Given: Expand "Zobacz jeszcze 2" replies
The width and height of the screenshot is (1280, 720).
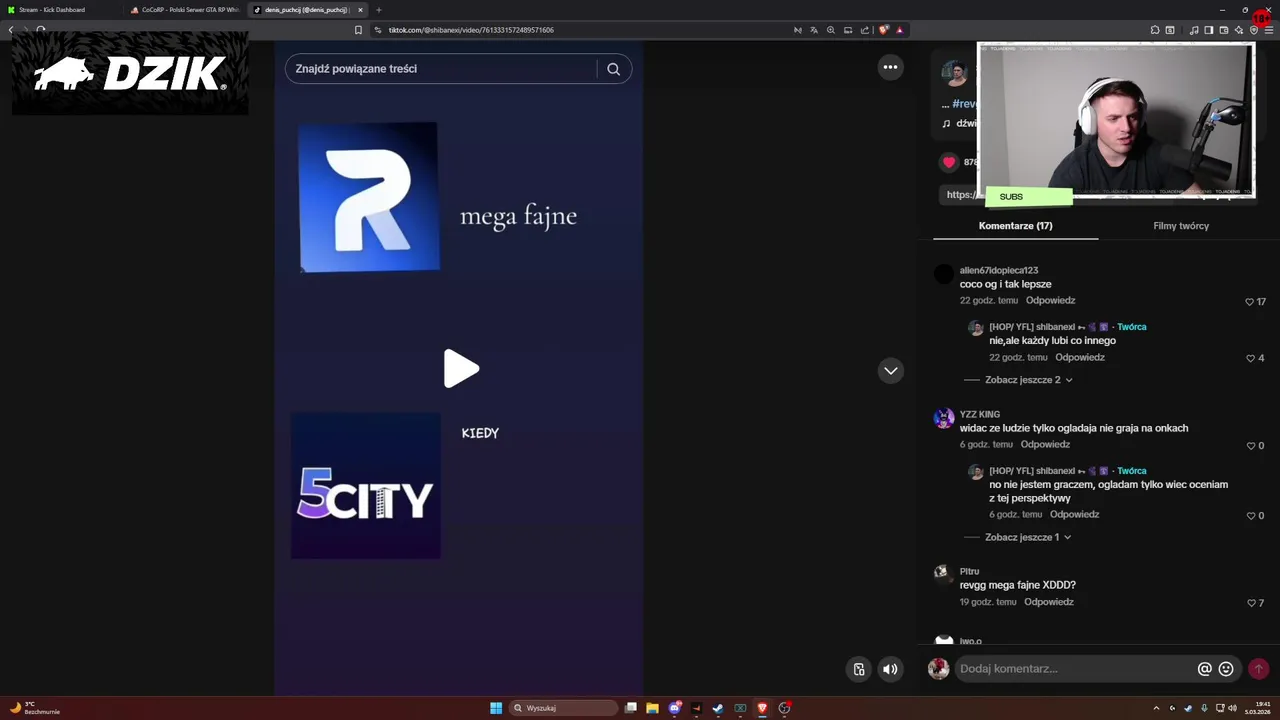Looking at the screenshot, I should (1029, 380).
